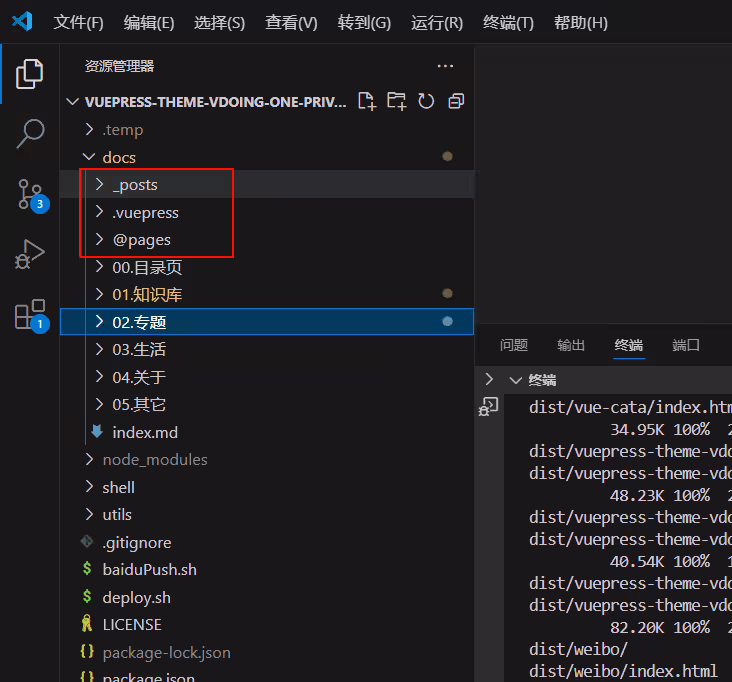Screen dimensions: 732x682
Task: Open the Extensions view icon
Action: (x=31, y=316)
